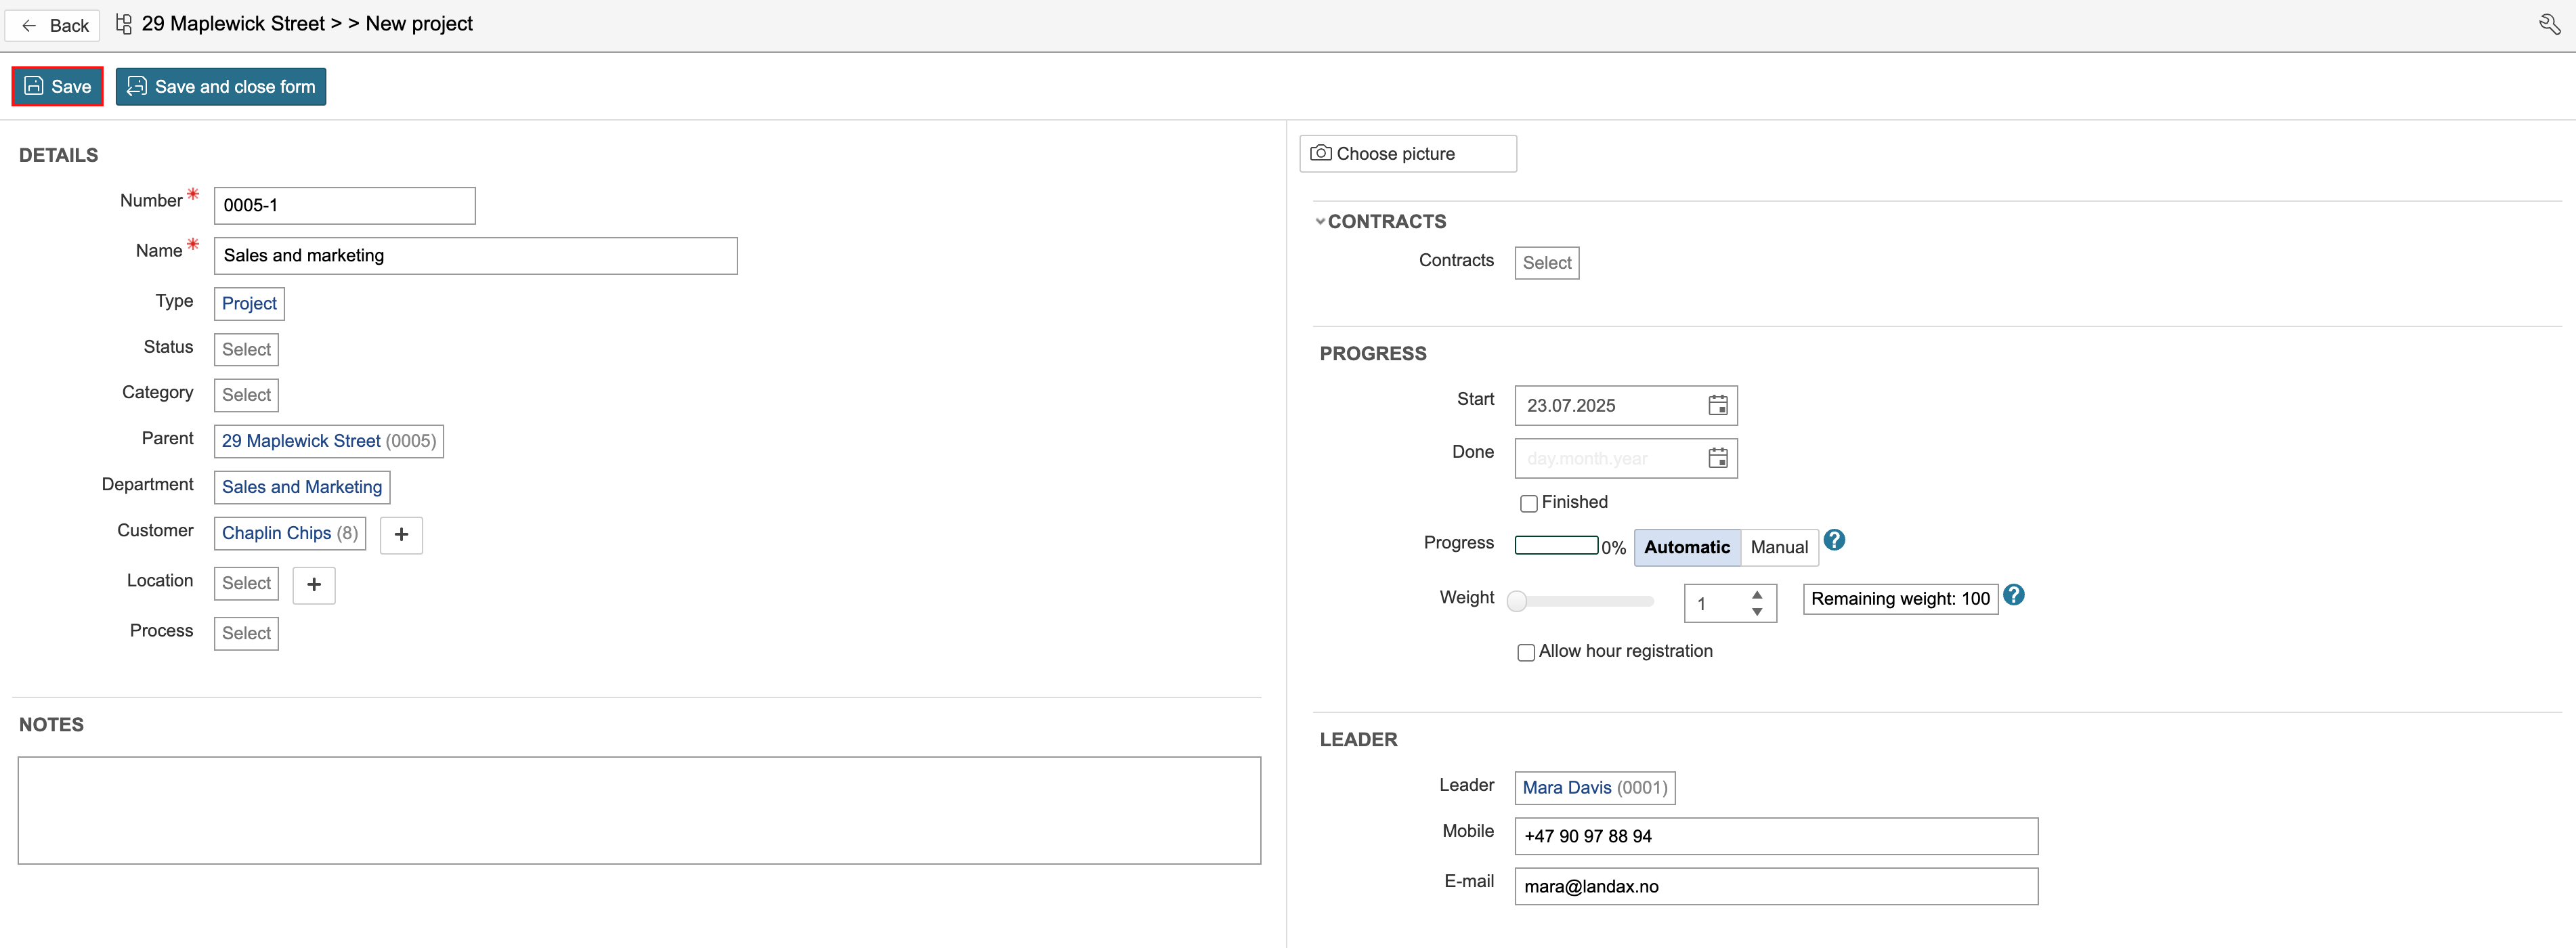Open the Category select dropdown
2576x948 pixels.
click(246, 395)
